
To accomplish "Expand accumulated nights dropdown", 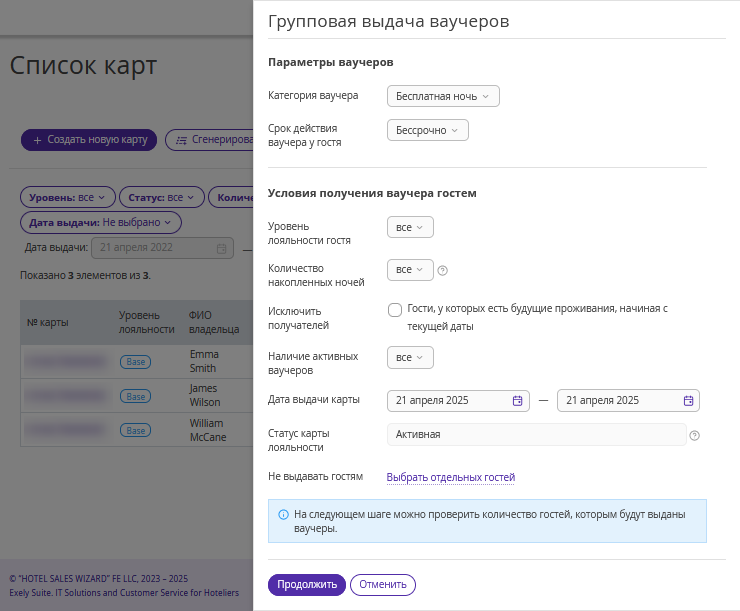I will pos(410,270).
